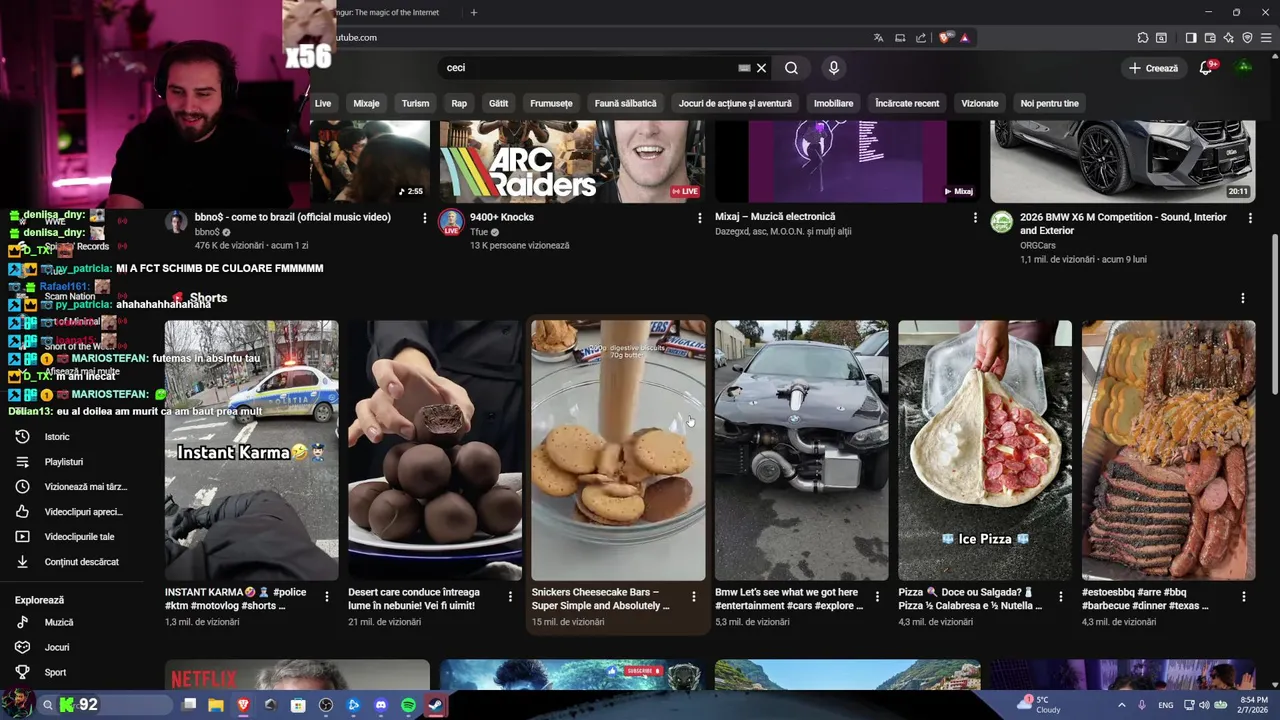Open the browser hamburger menu
Image resolution: width=1280 pixels, height=720 pixels.
(x=1266, y=38)
